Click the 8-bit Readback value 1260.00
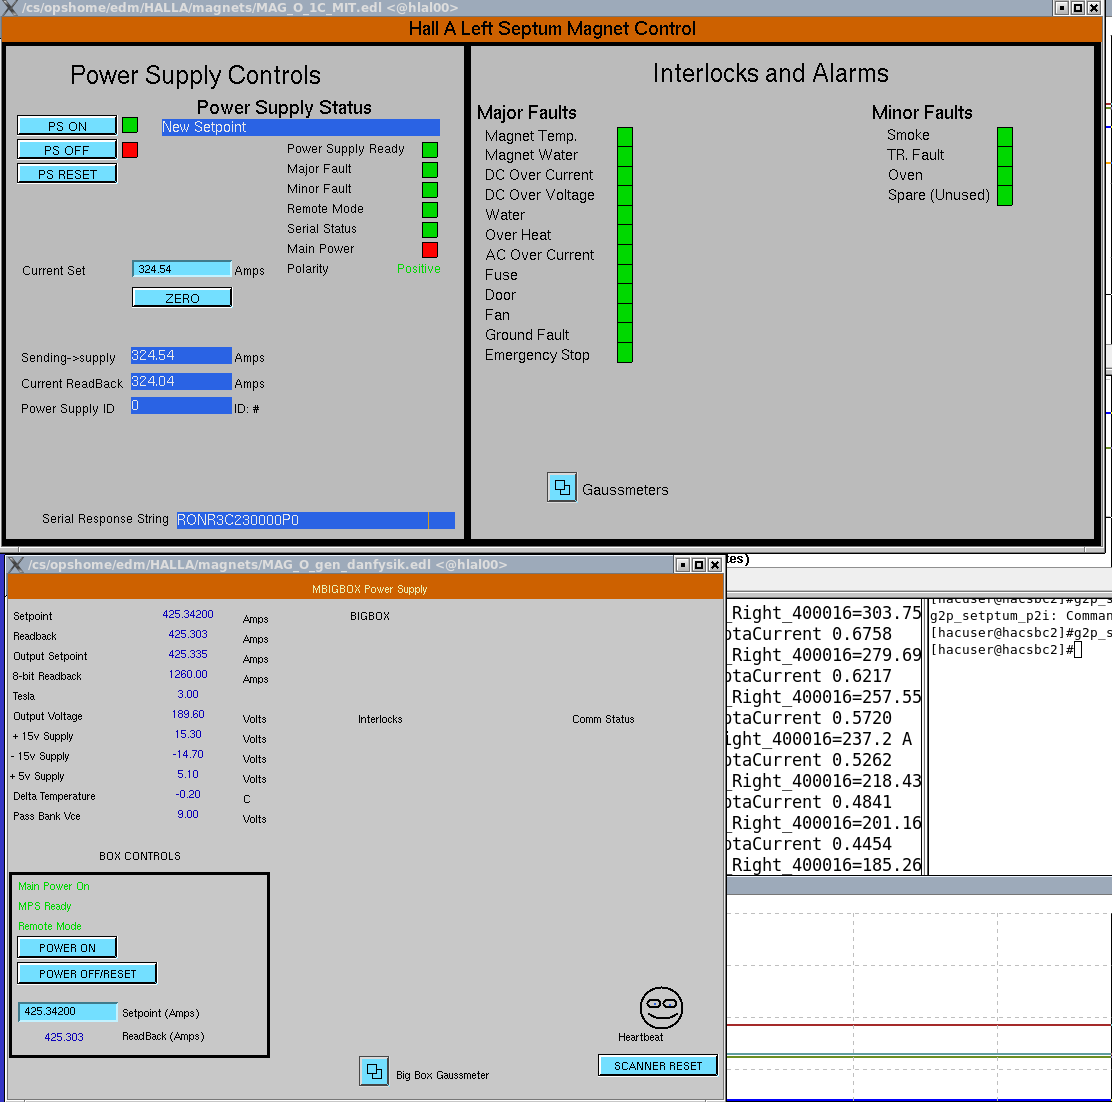Viewport: 1112px width, 1102px height. (x=188, y=674)
